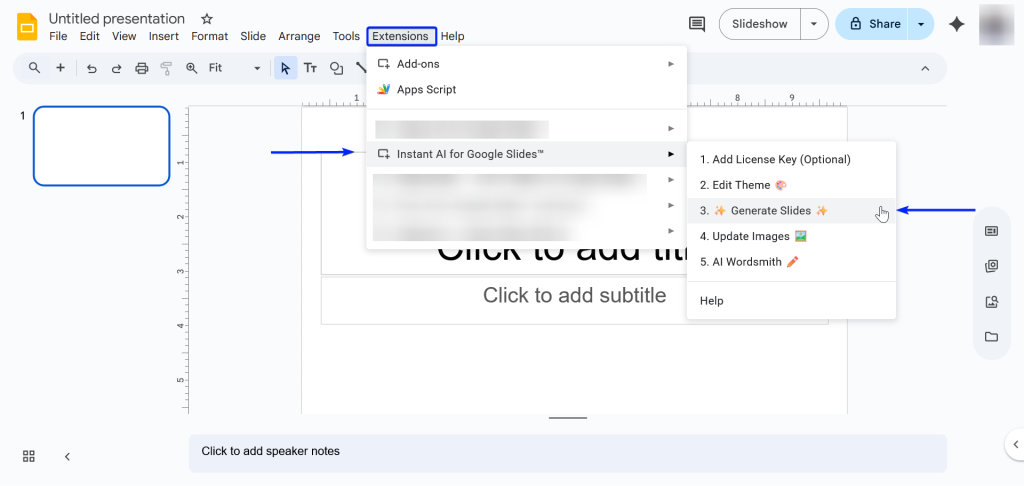
Task: Click the Share button
Action: pyautogui.click(x=873, y=24)
